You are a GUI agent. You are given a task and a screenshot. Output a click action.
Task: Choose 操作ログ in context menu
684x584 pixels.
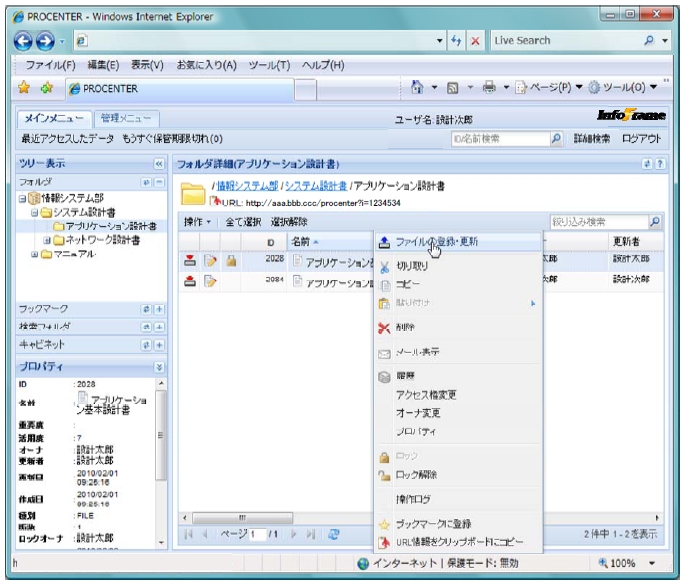pyautogui.click(x=458, y=499)
